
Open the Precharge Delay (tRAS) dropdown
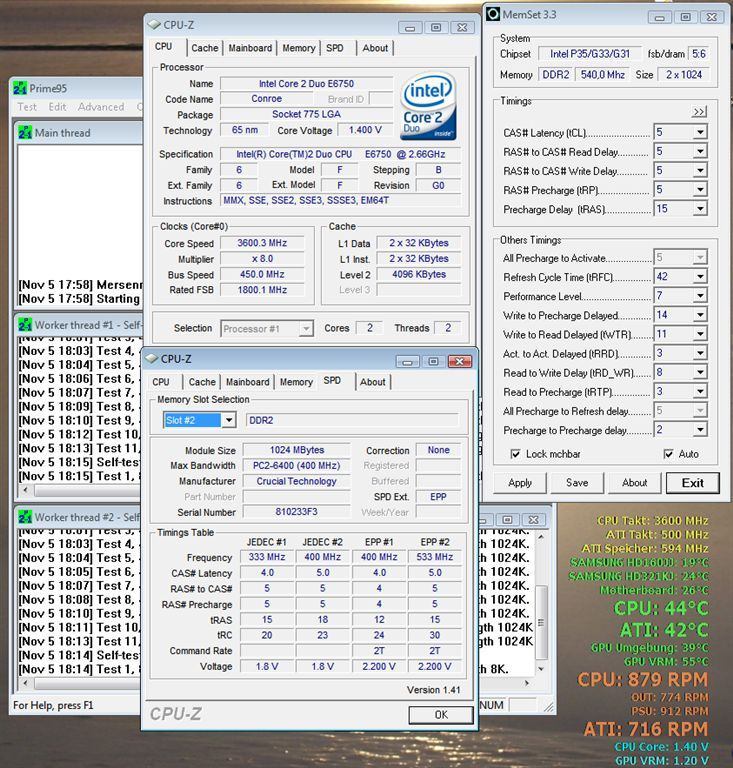(700, 209)
